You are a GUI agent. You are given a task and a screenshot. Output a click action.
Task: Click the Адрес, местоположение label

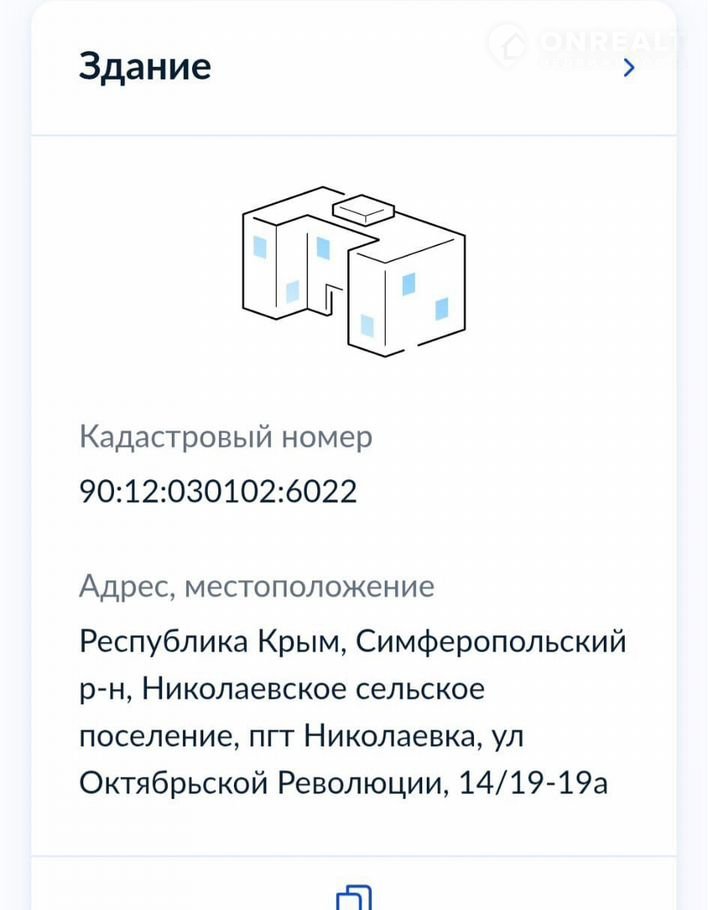[x=257, y=586]
